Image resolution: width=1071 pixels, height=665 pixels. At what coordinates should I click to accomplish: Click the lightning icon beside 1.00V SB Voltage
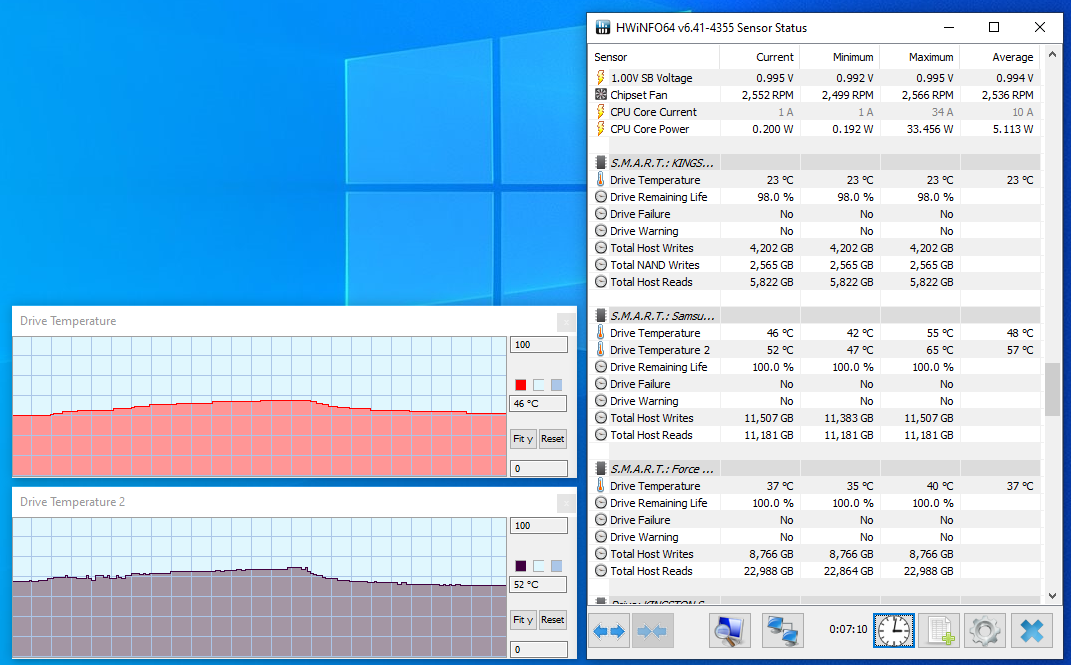click(x=600, y=77)
